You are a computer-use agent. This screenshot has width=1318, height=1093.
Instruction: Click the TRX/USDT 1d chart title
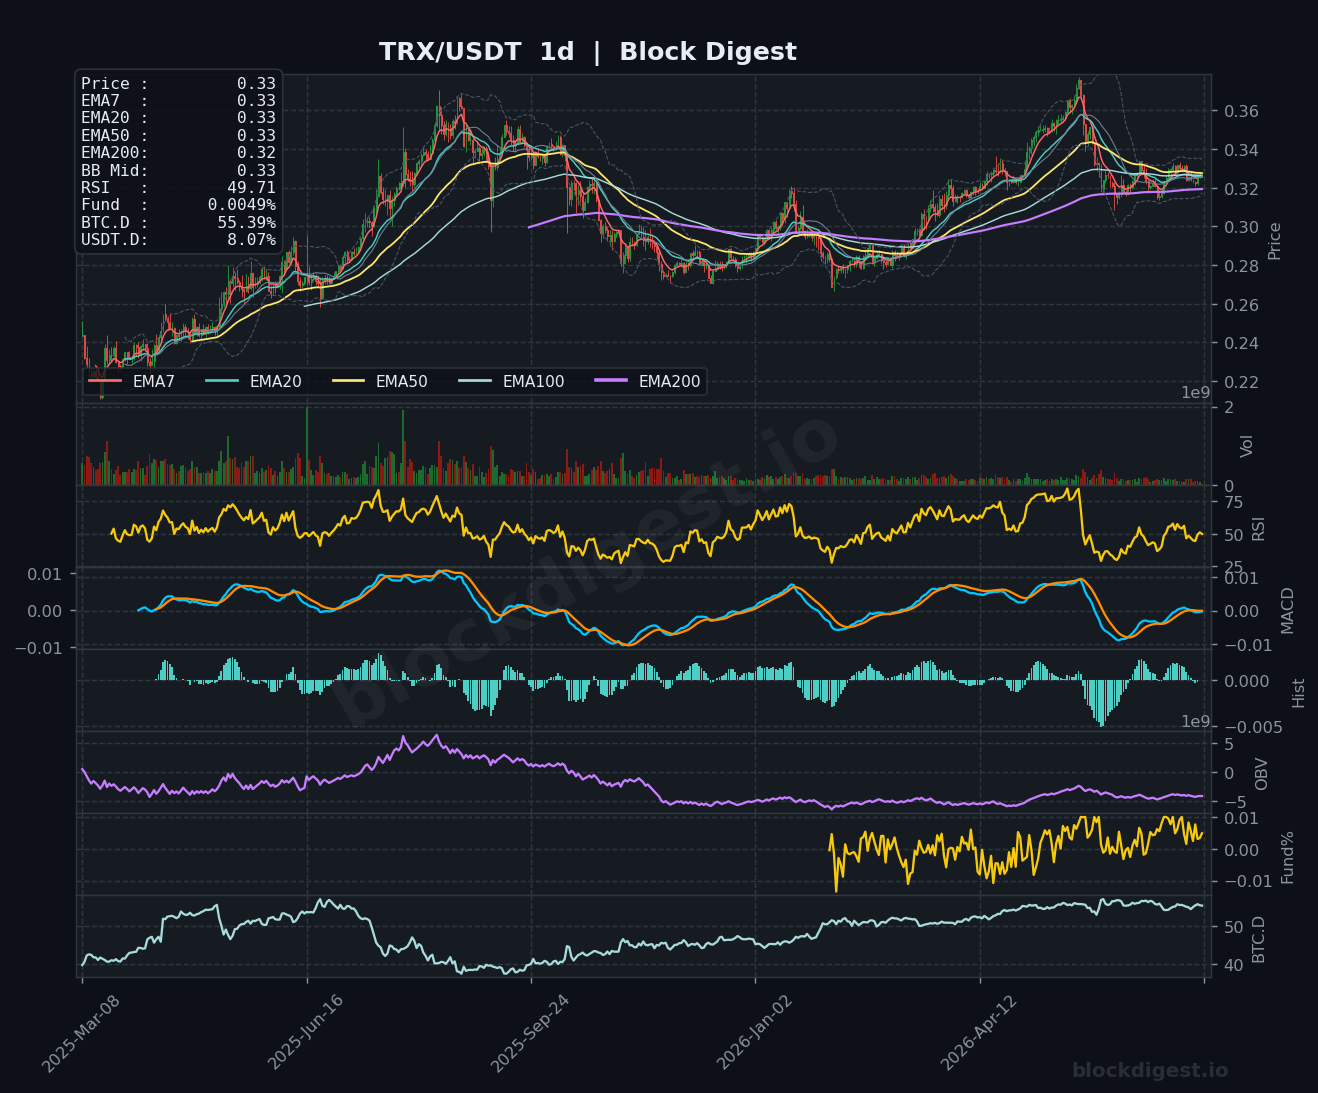(x=588, y=52)
